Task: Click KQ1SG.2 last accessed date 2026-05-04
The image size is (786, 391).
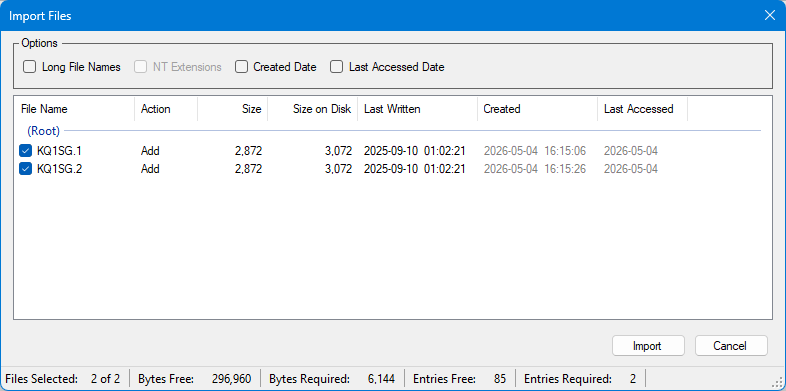Action: (x=631, y=169)
